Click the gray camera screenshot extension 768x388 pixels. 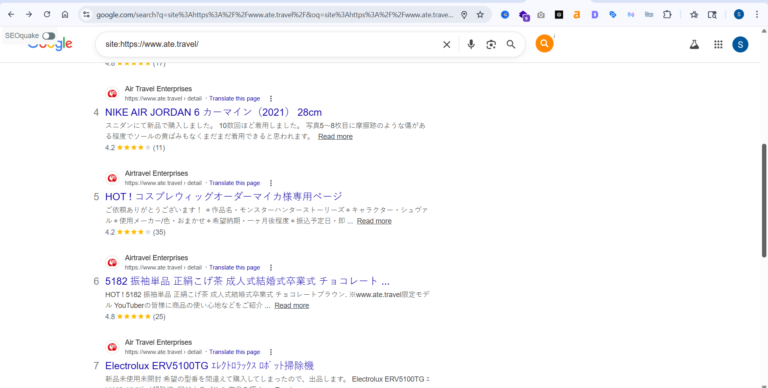(x=541, y=15)
